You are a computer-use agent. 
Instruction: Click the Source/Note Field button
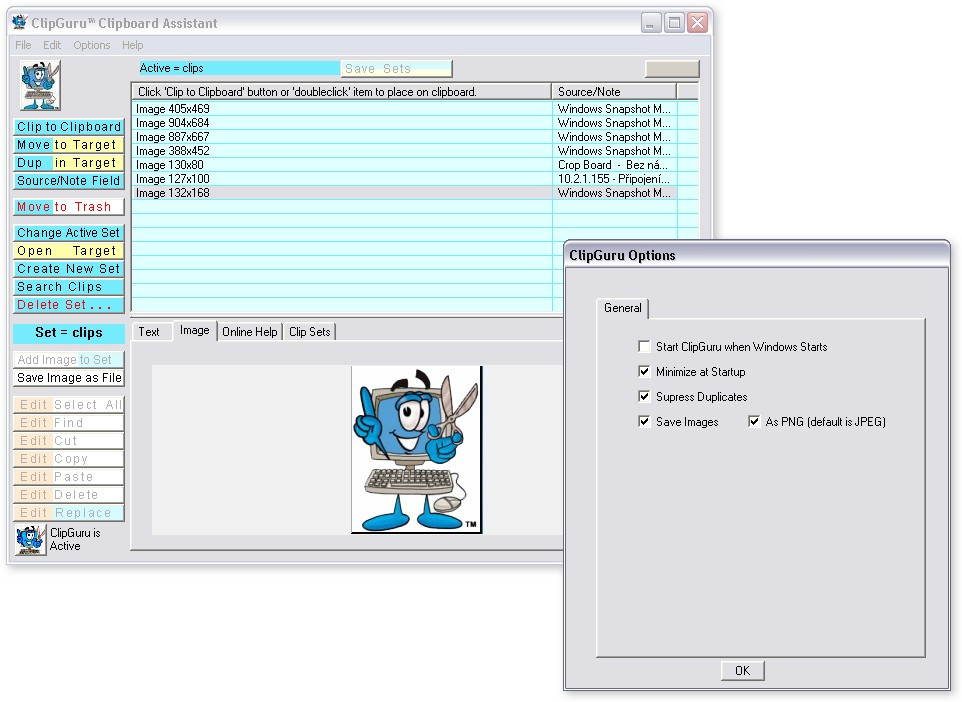[x=69, y=180]
